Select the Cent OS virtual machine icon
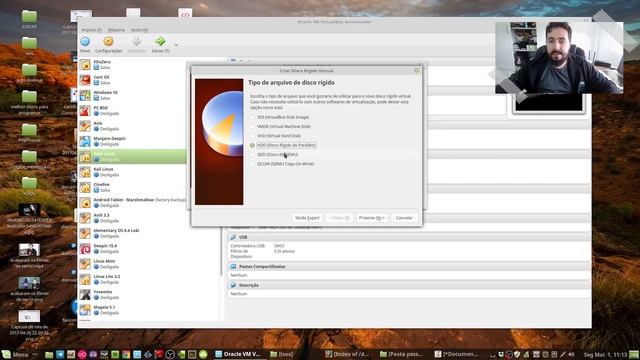Viewport: 640px width, 360px height. click(x=85, y=80)
